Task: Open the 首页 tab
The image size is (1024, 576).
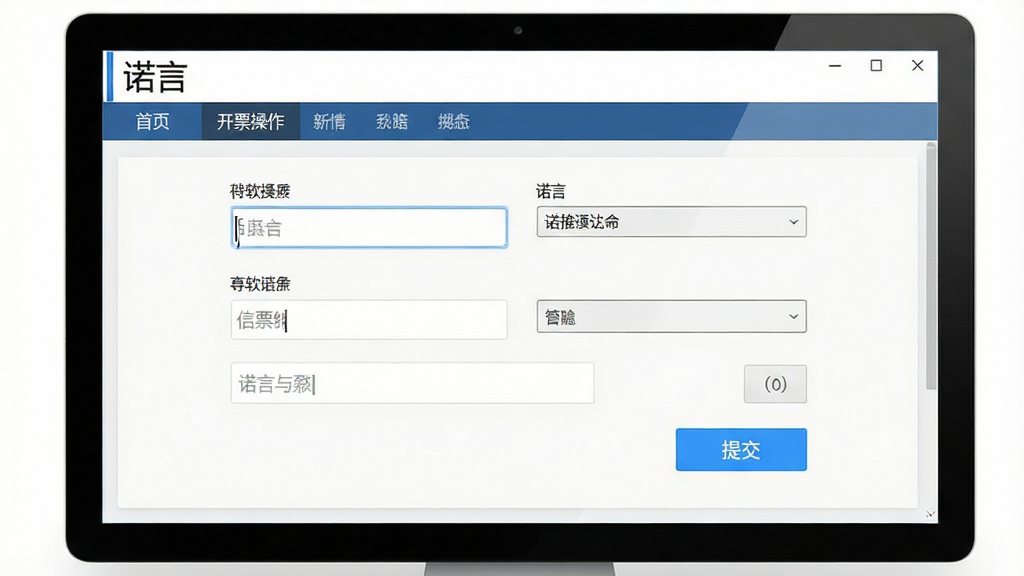Action: (152, 121)
